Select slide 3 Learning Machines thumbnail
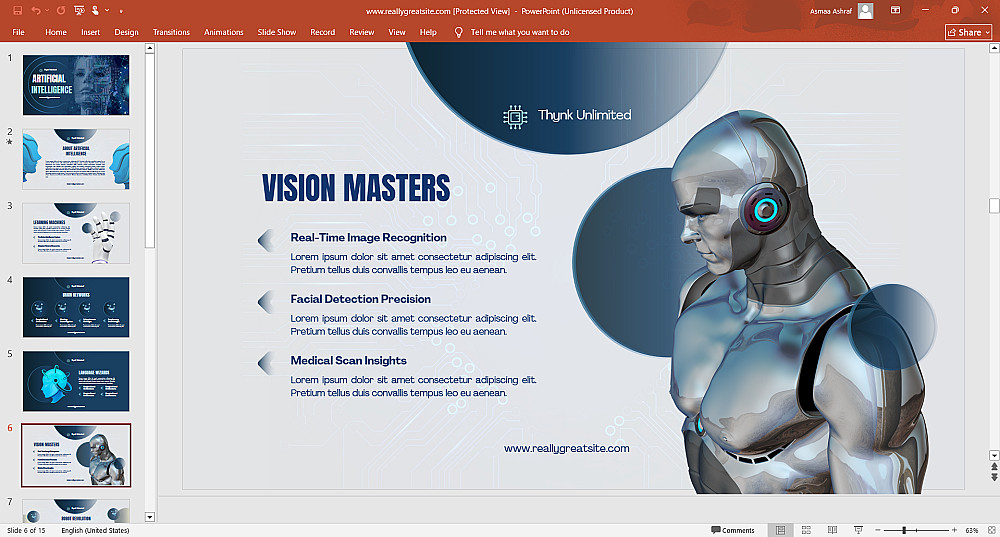 [x=76, y=233]
